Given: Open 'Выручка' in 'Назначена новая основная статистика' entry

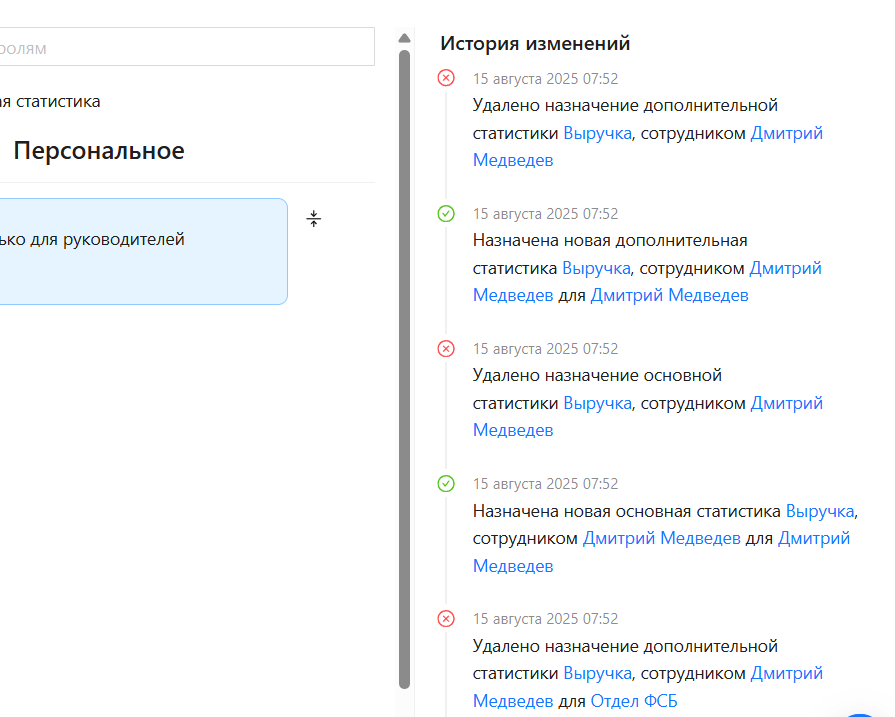Looking at the screenshot, I should tap(819, 511).
